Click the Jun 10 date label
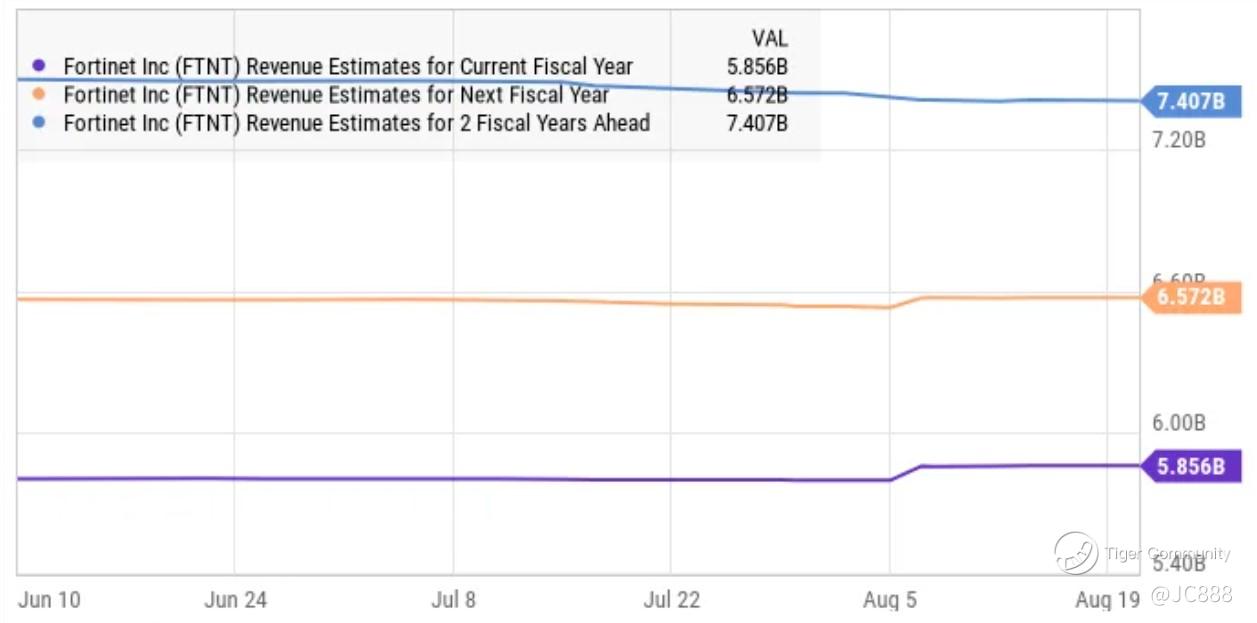The height and width of the screenshot is (623, 1257). 49,600
